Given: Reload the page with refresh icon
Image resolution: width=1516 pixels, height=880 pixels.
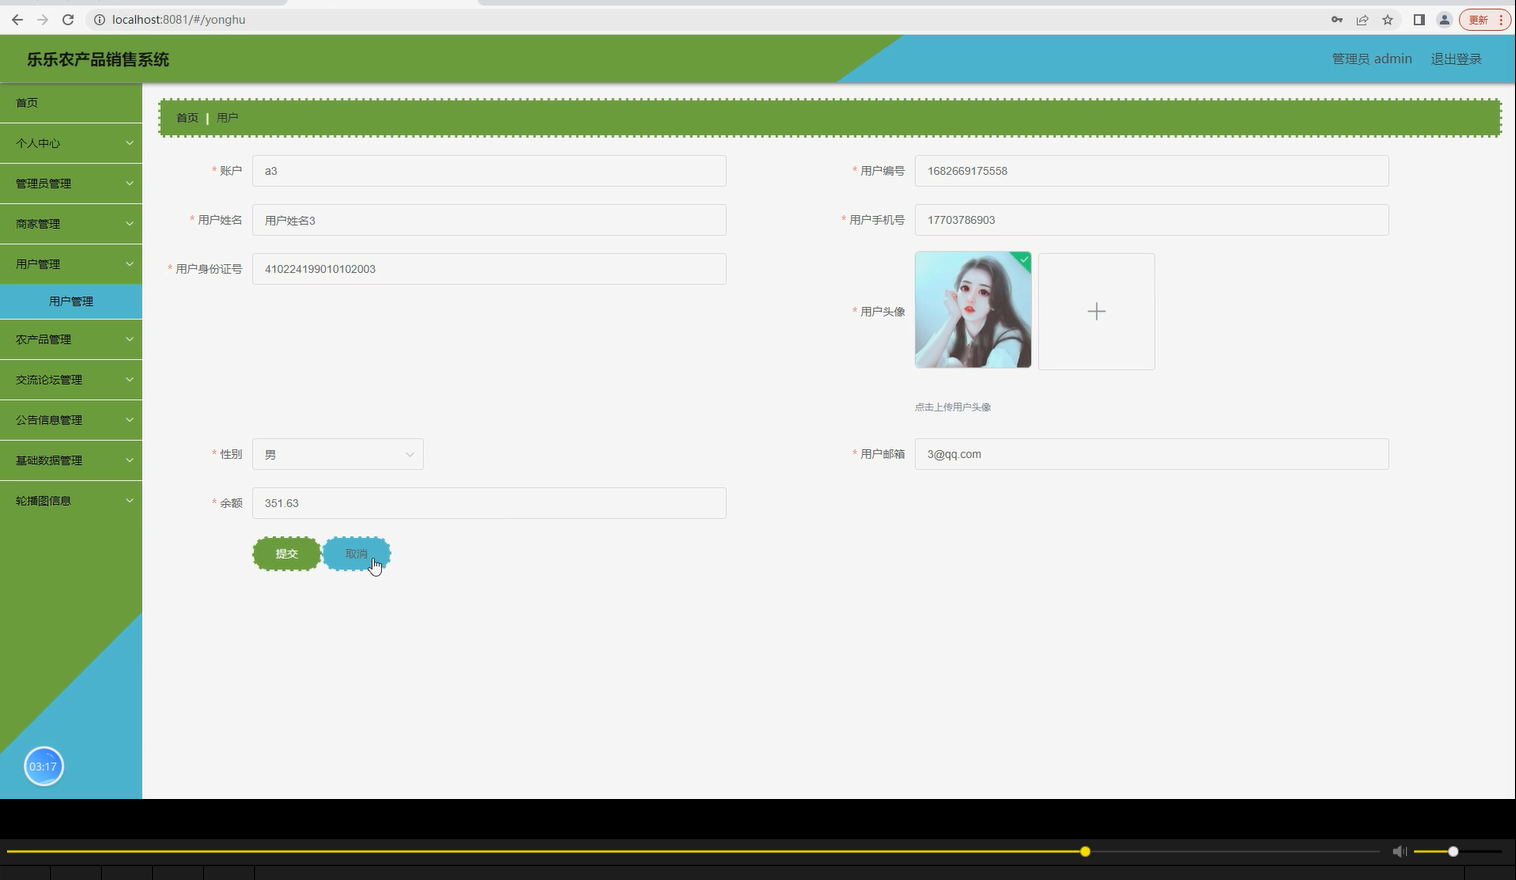Looking at the screenshot, I should coord(68,19).
